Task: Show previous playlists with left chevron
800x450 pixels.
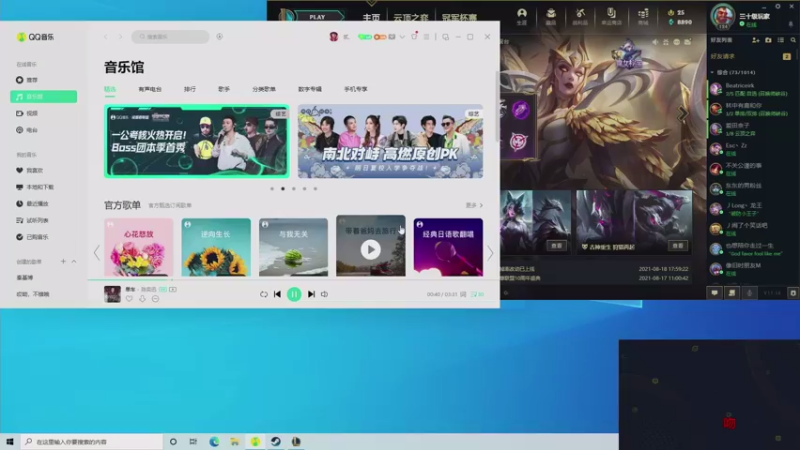Action: [97, 253]
